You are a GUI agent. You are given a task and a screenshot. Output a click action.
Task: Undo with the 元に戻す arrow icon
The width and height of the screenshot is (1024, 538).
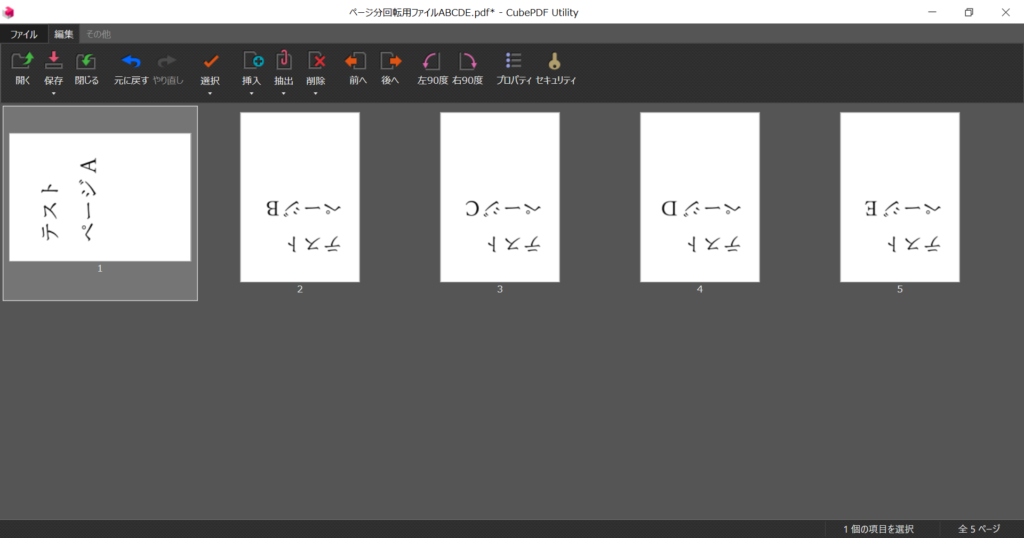(131, 61)
